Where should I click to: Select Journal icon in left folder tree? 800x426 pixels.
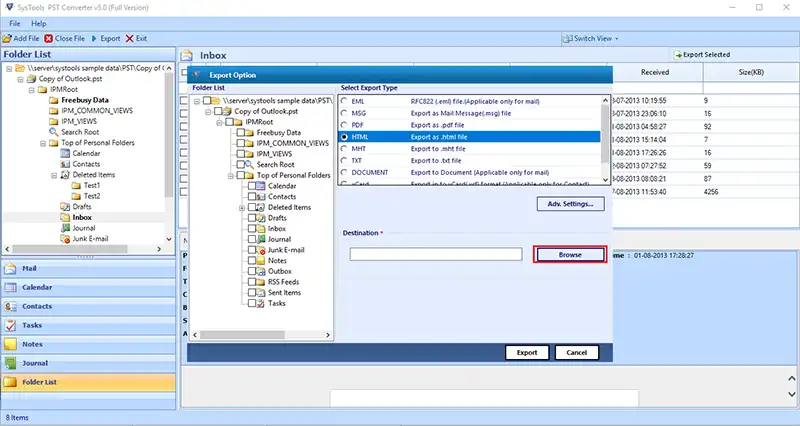[x=65, y=228]
